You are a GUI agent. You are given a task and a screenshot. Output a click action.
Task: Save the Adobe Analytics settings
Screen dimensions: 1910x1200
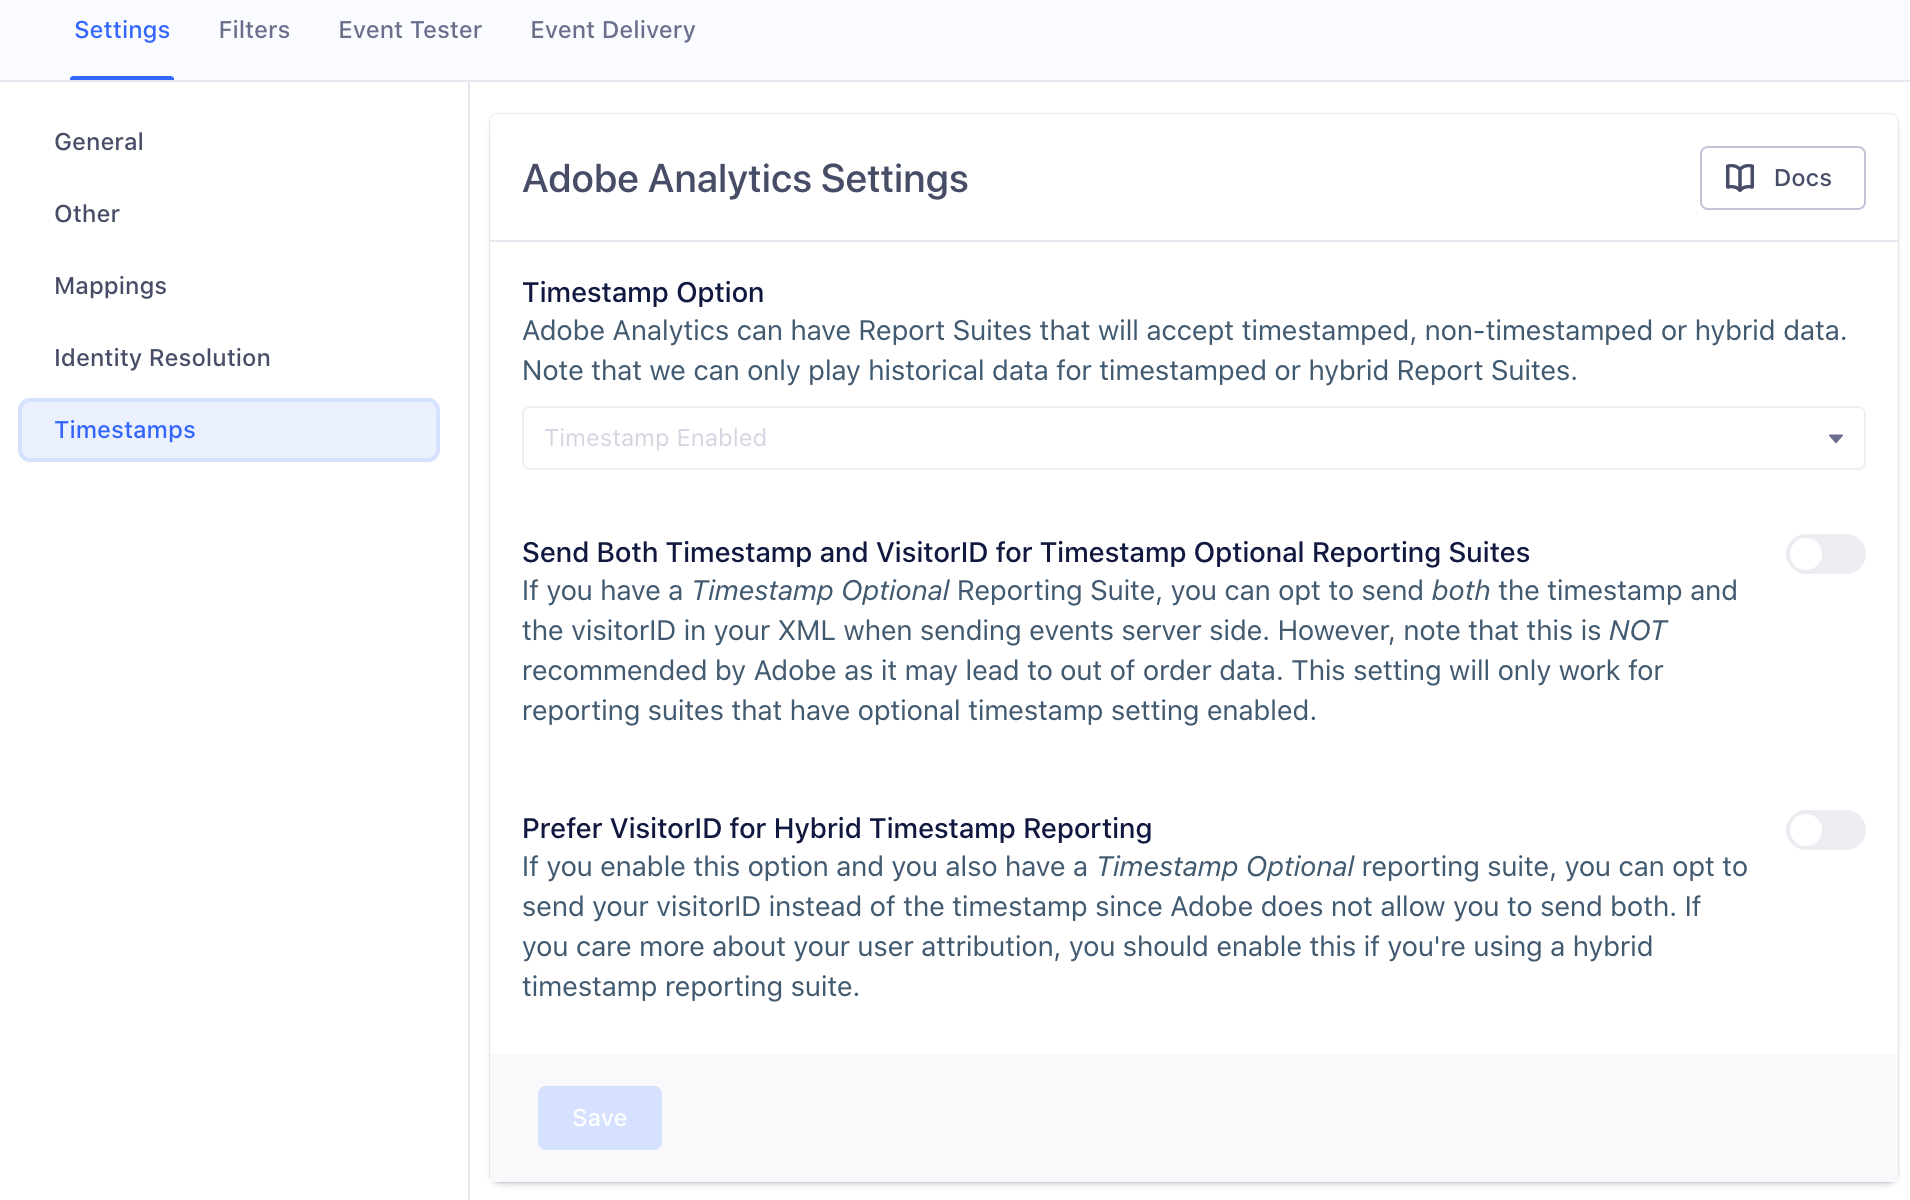[599, 1117]
